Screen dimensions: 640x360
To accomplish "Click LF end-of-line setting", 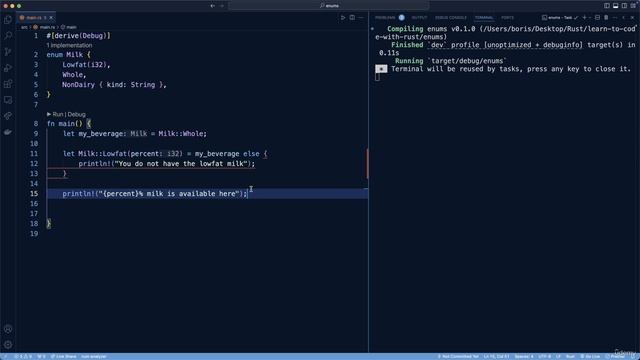I will 558,356.
